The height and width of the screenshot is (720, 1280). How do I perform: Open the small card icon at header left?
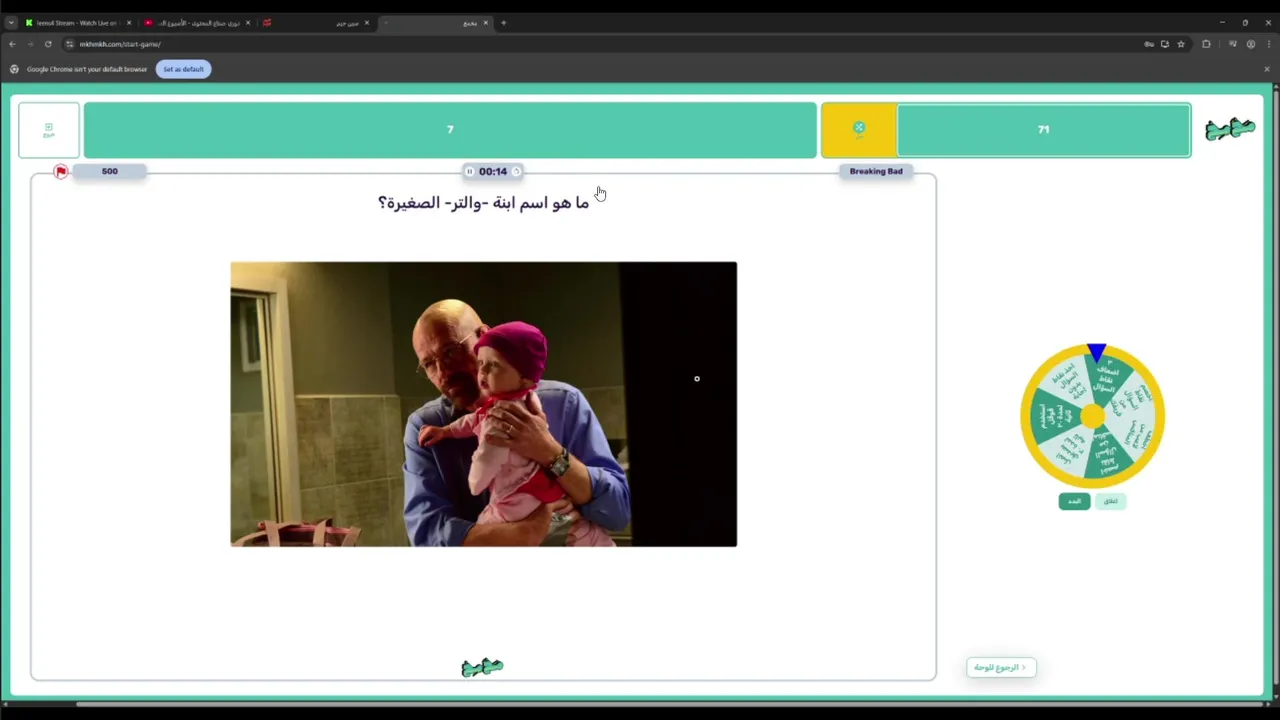49,130
